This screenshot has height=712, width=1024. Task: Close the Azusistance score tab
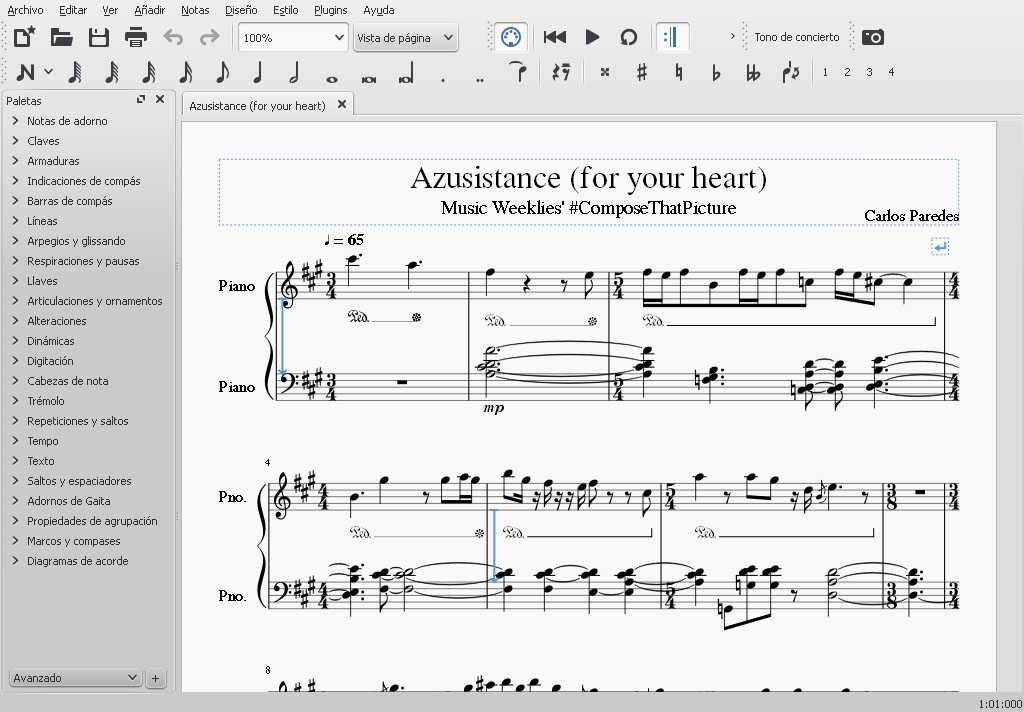pyautogui.click(x=342, y=105)
